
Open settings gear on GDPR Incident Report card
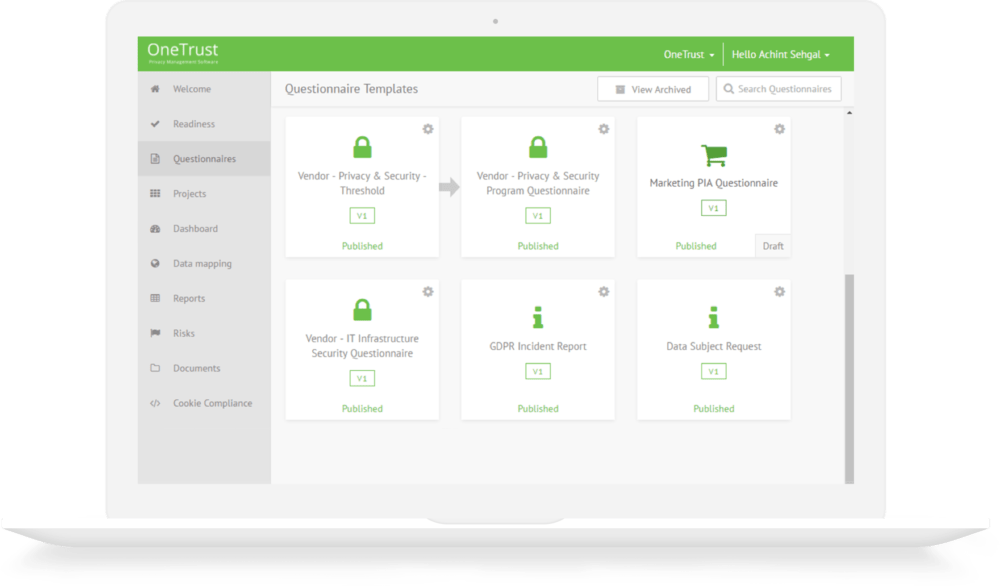click(603, 291)
